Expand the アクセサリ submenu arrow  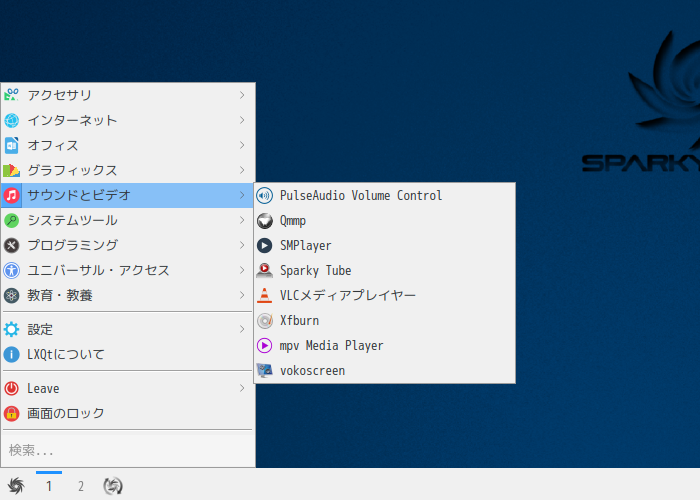tap(242, 95)
